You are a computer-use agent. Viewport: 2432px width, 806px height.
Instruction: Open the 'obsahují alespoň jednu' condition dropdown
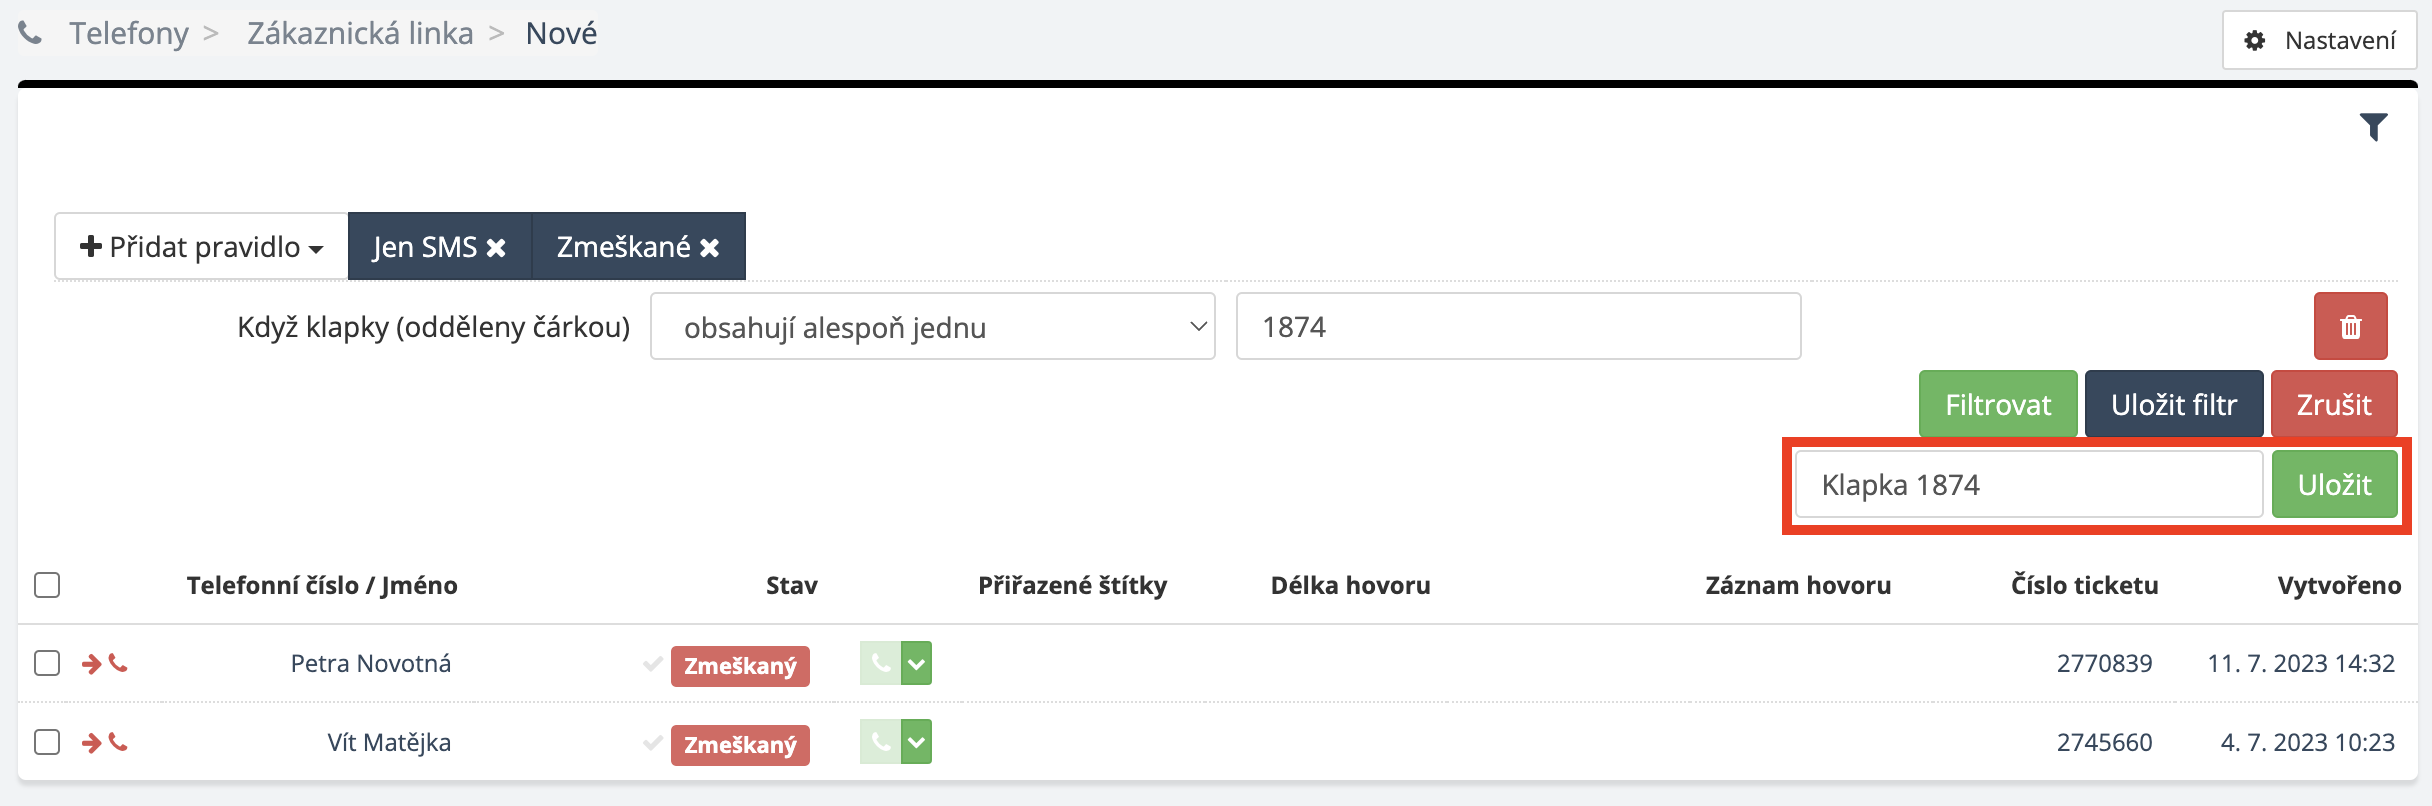coord(932,327)
